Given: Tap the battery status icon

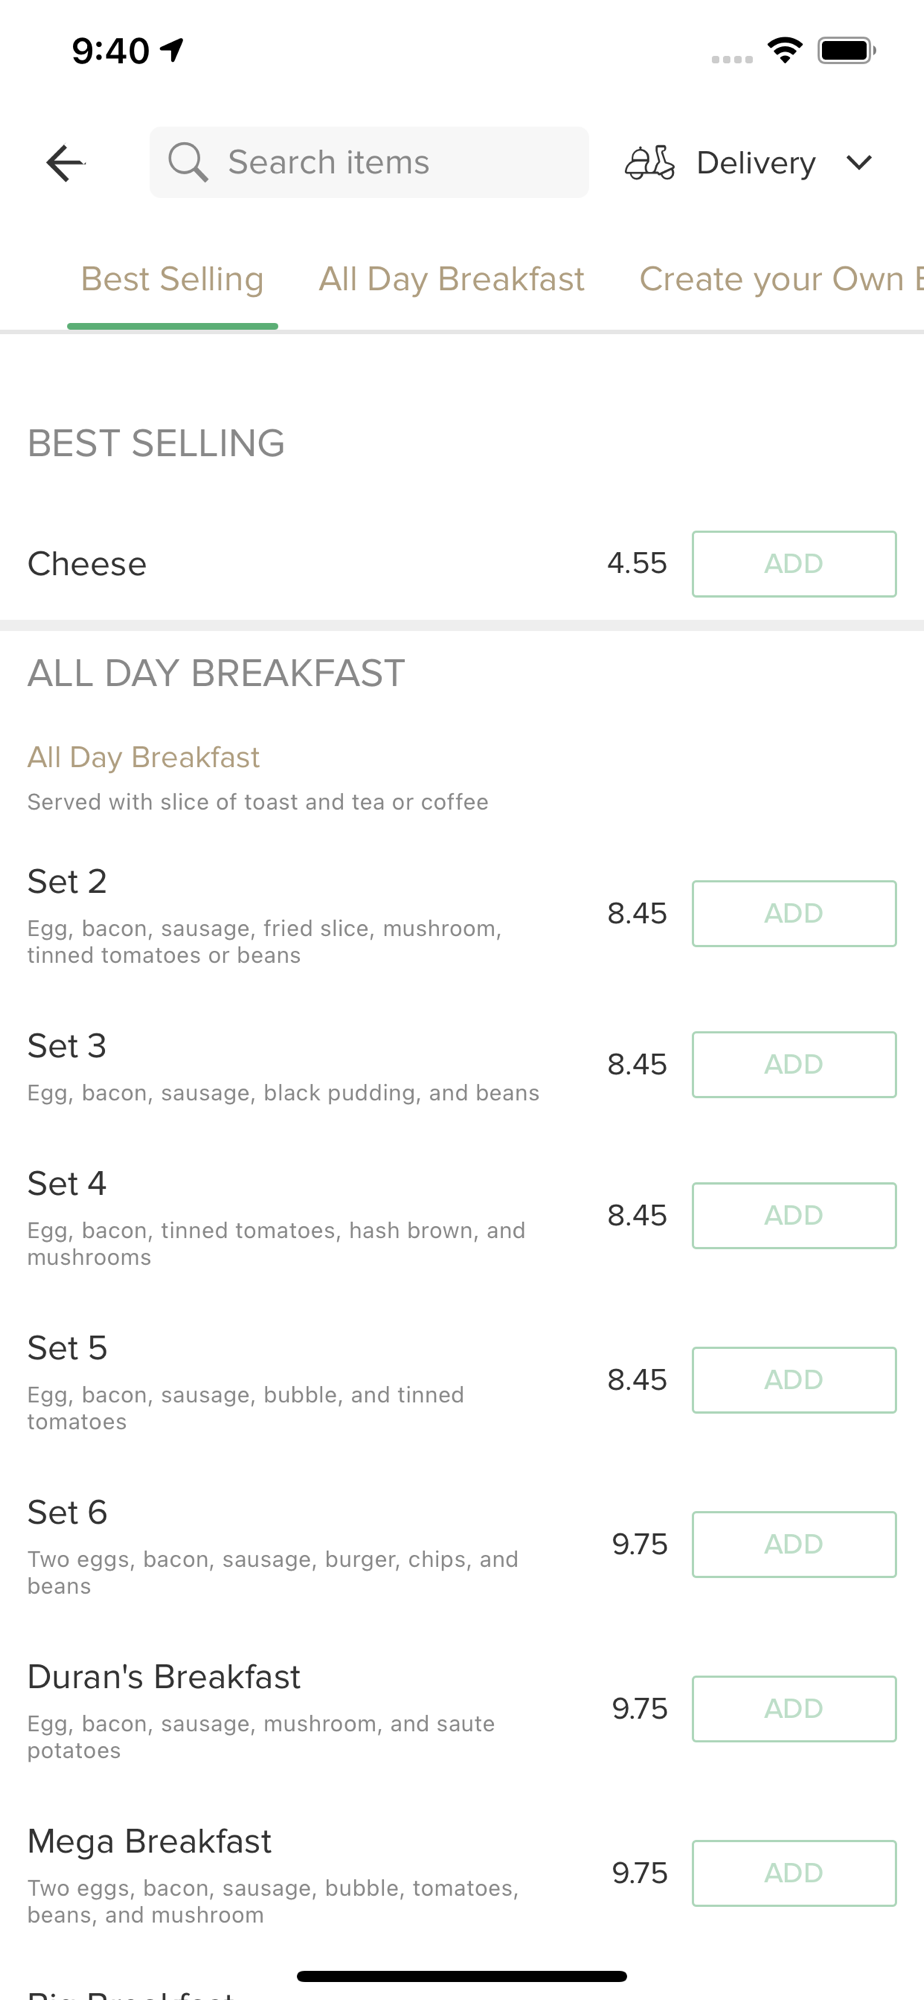Looking at the screenshot, I should [x=847, y=50].
